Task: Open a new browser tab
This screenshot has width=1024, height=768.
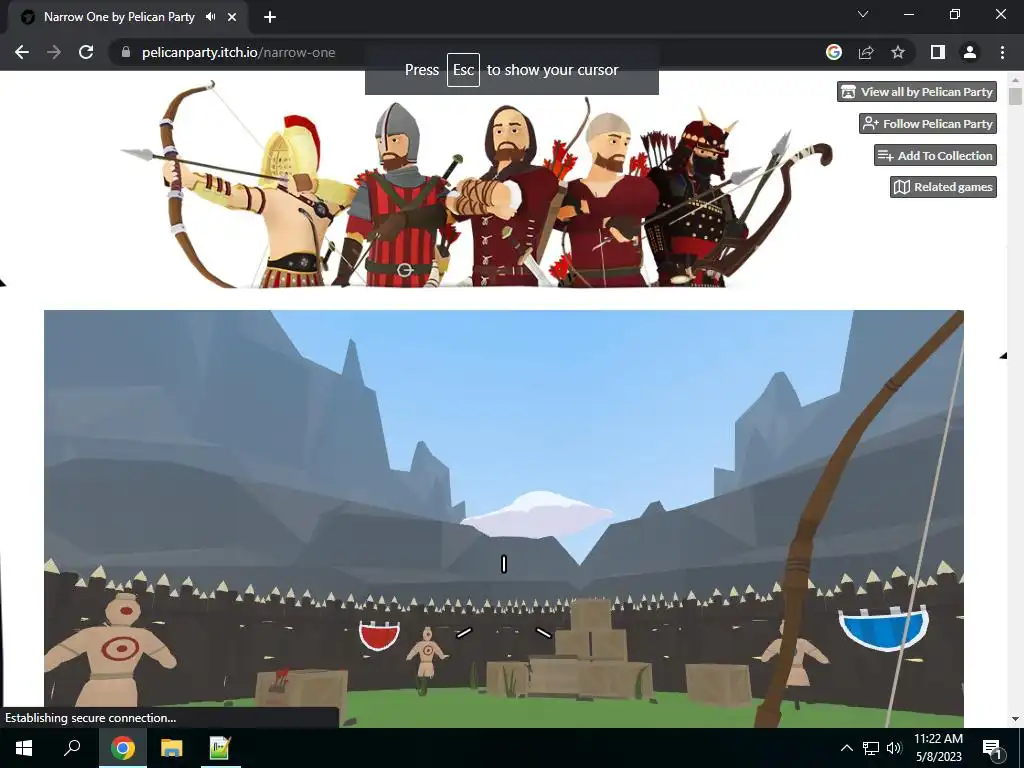Action: tap(270, 17)
